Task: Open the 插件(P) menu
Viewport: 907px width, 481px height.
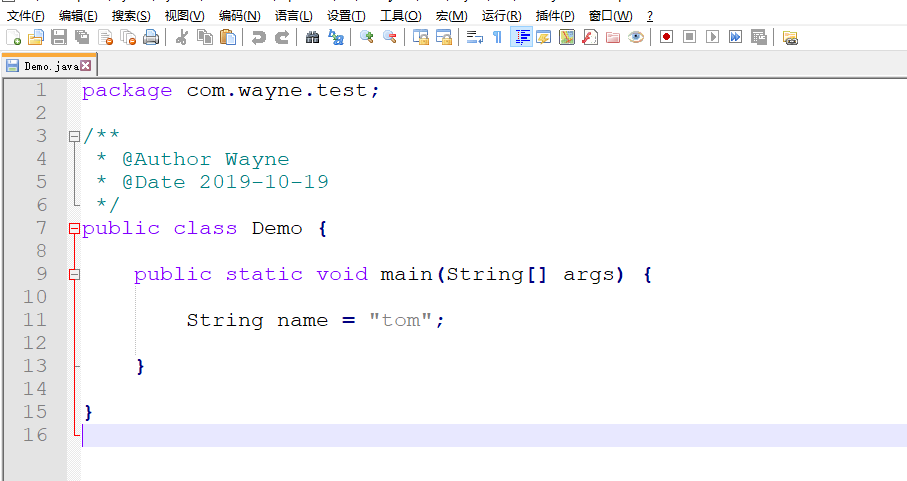Action: (555, 16)
